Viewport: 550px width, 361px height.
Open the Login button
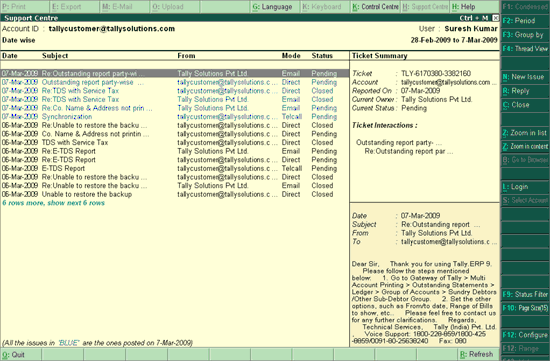[525, 187]
